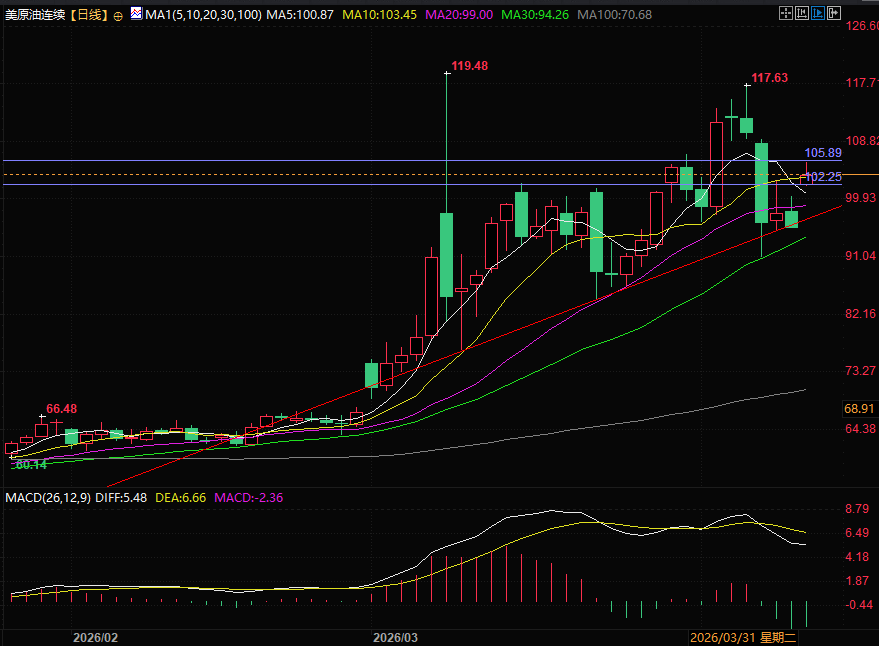
Task: Open side panel with the arrow icon
Action: [835, 13]
